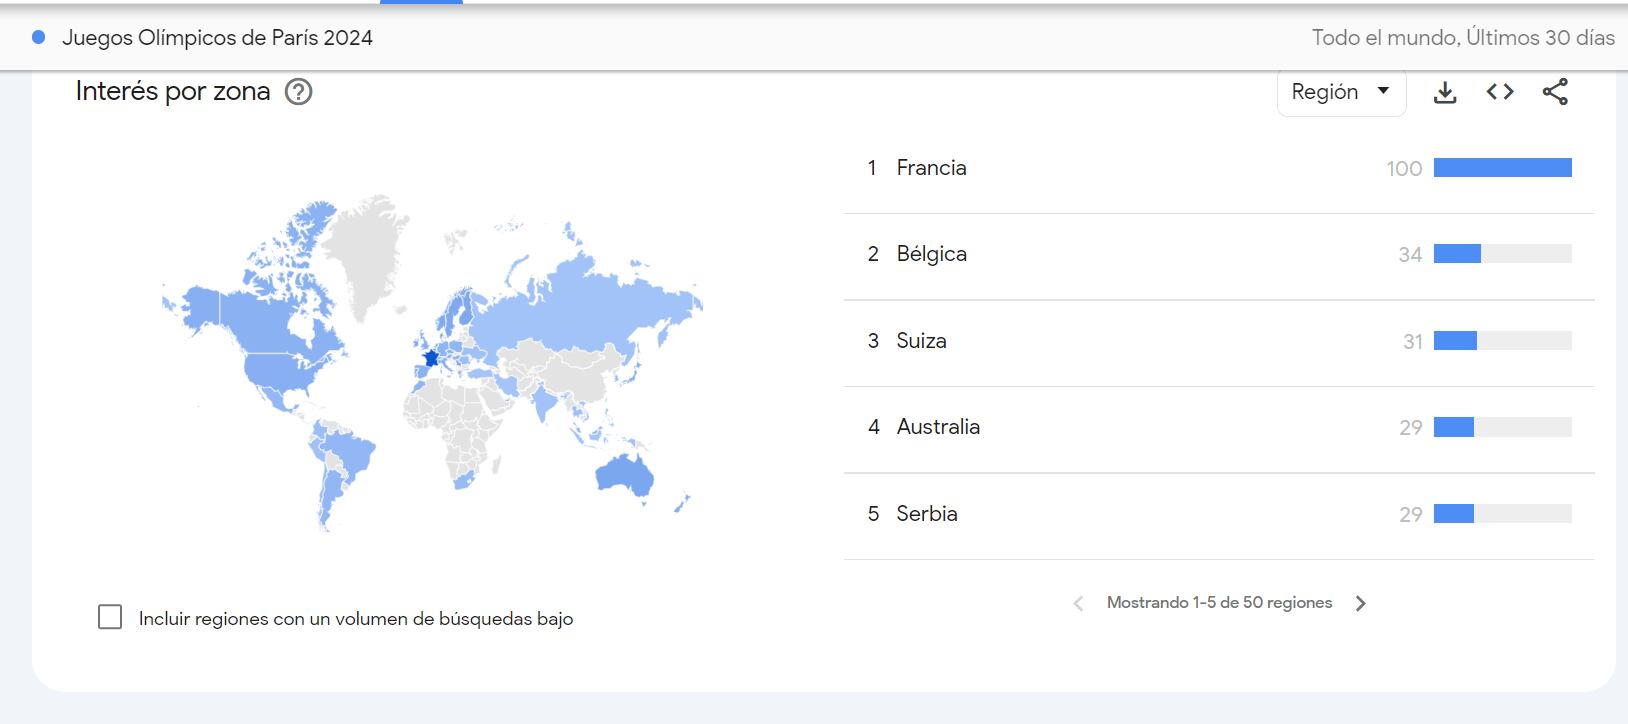1628x724 pixels.
Task: Click France highlighted on the map
Action: tap(431, 357)
